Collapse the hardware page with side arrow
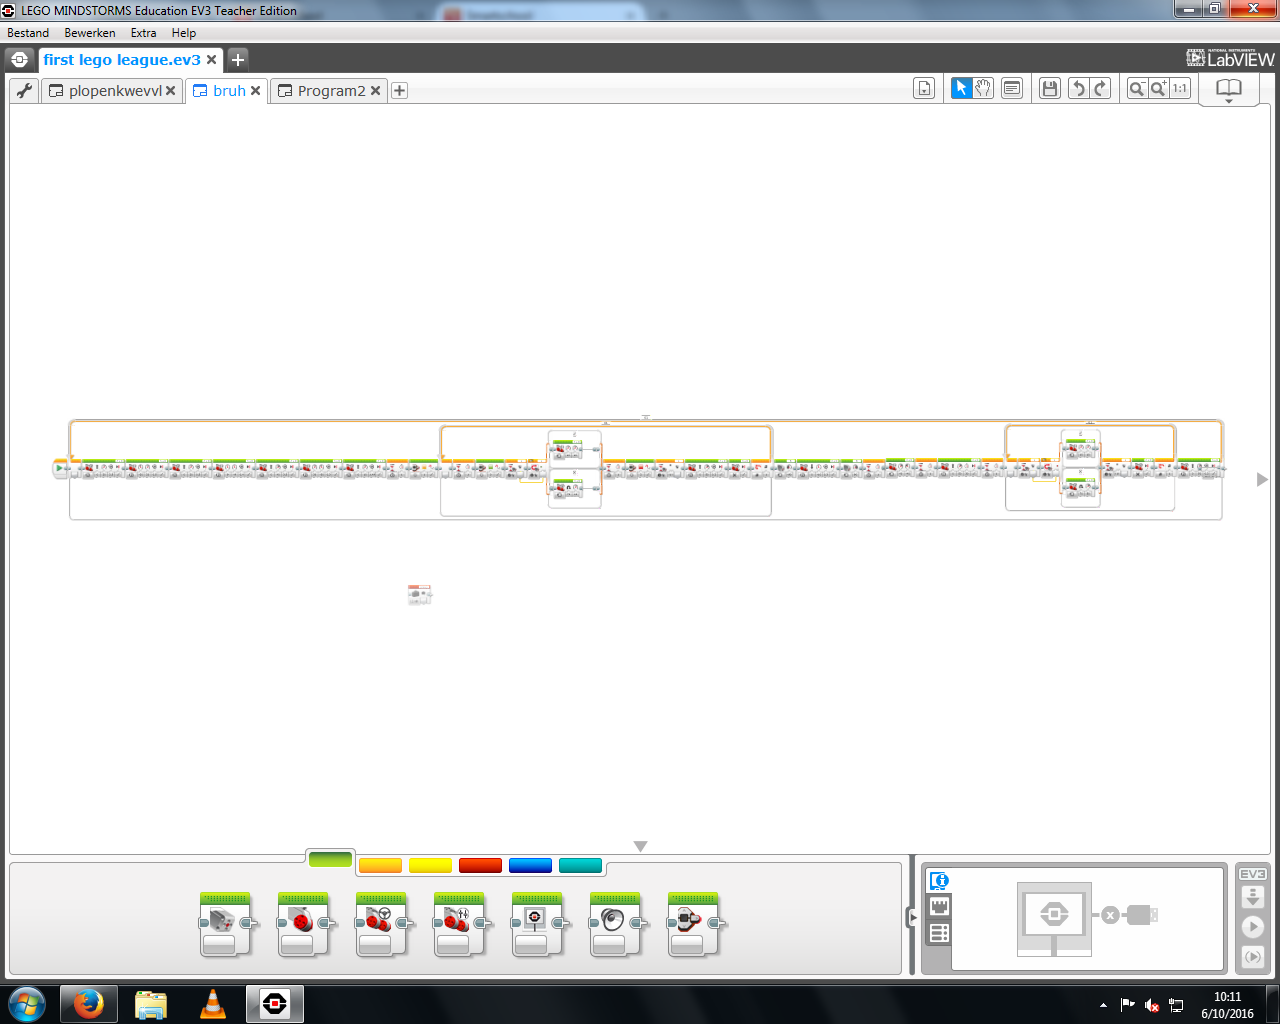This screenshot has width=1280, height=1024. [x=912, y=917]
